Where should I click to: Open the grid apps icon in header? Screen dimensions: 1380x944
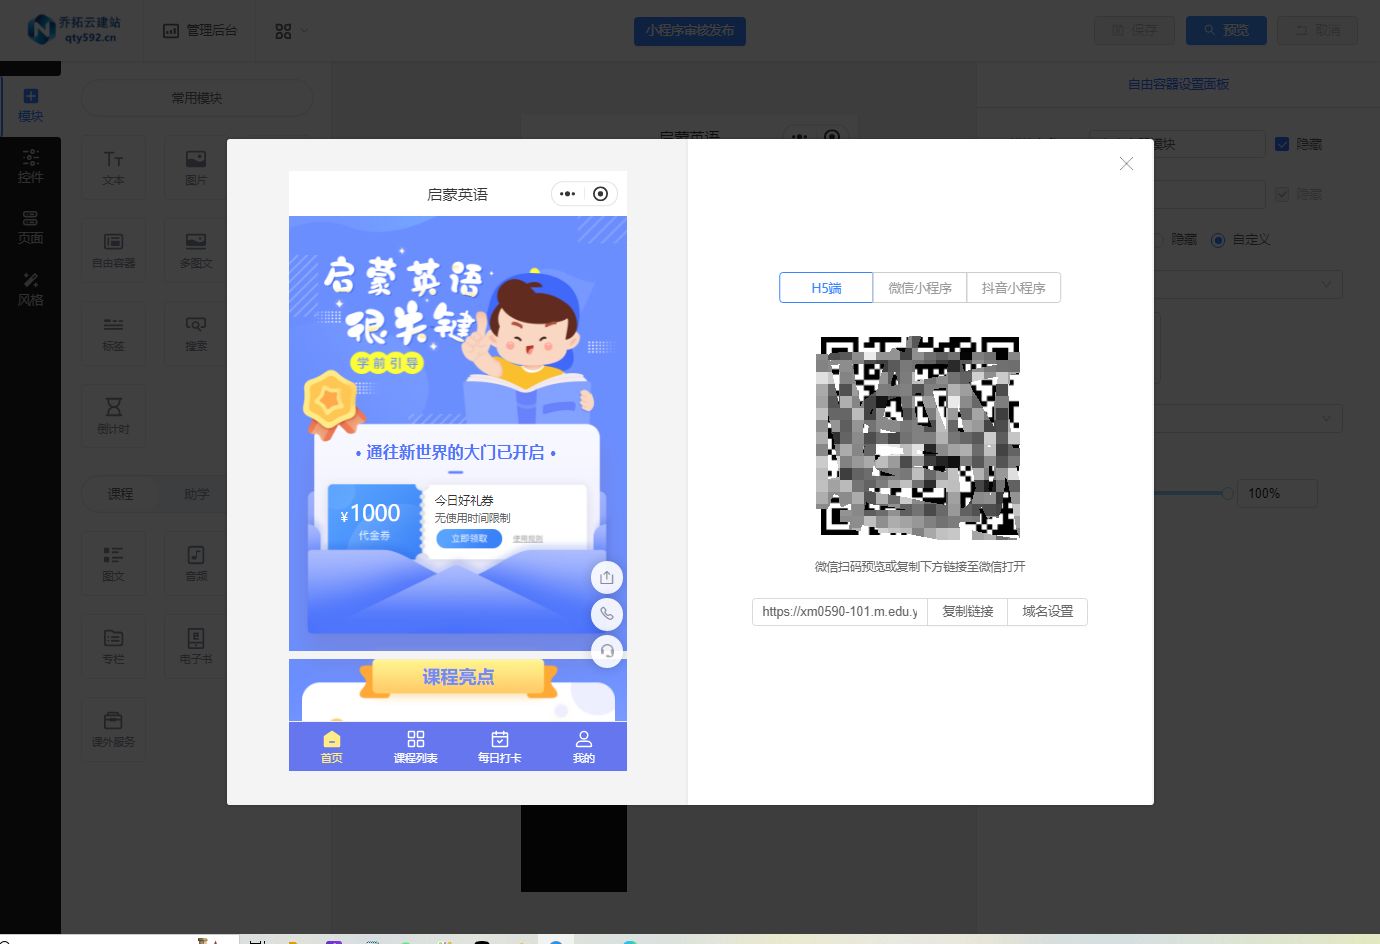pos(284,31)
